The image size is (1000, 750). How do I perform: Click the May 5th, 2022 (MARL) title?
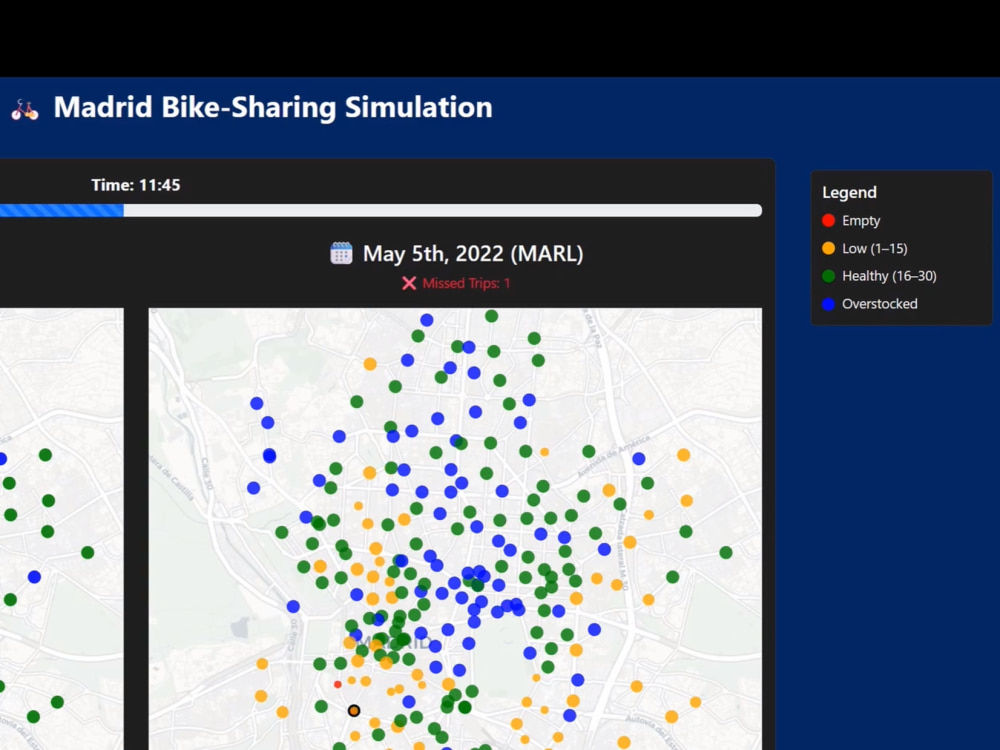(x=473, y=253)
